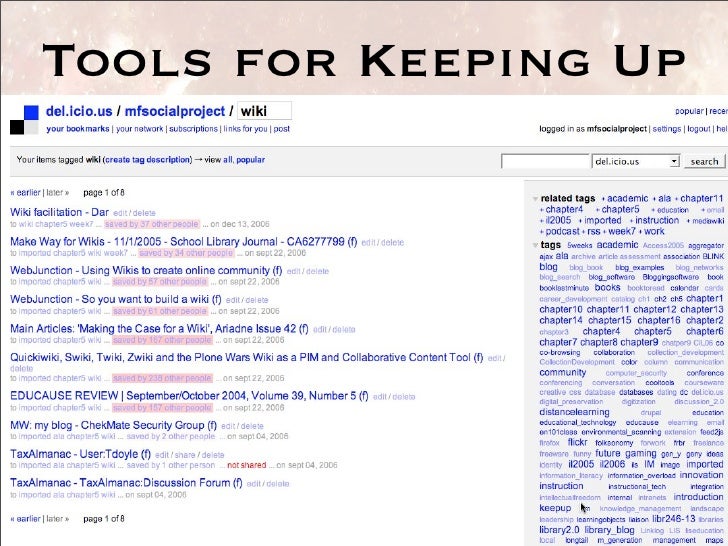728x546 pixels.
Task: Select the keepup tag
Action: [x=555, y=508]
